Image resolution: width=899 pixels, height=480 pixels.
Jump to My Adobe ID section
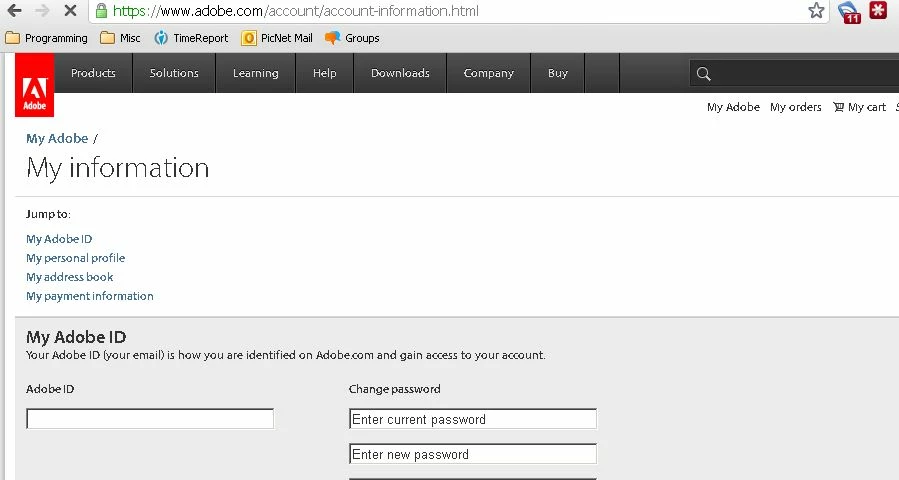(x=59, y=239)
